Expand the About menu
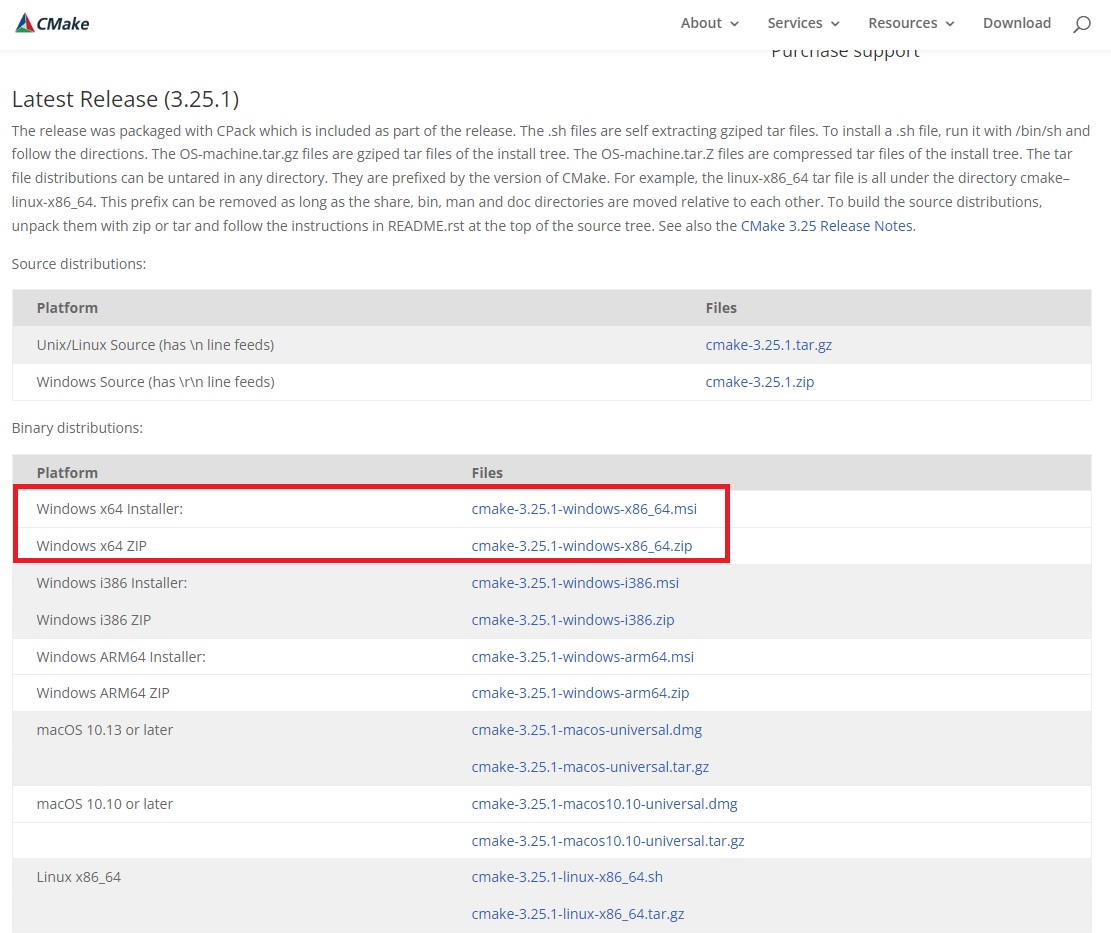Viewport: 1111px width, 933px height. (709, 23)
